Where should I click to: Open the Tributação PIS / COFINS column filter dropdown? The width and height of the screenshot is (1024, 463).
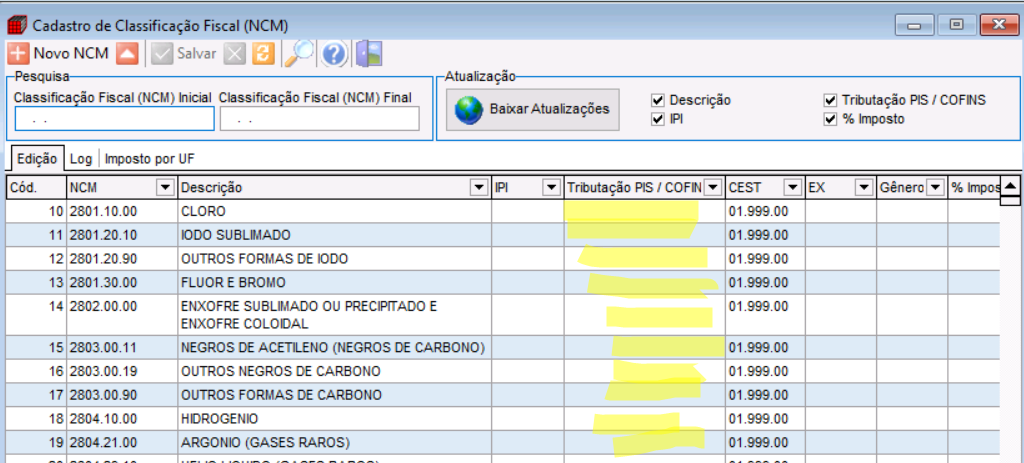click(713, 188)
